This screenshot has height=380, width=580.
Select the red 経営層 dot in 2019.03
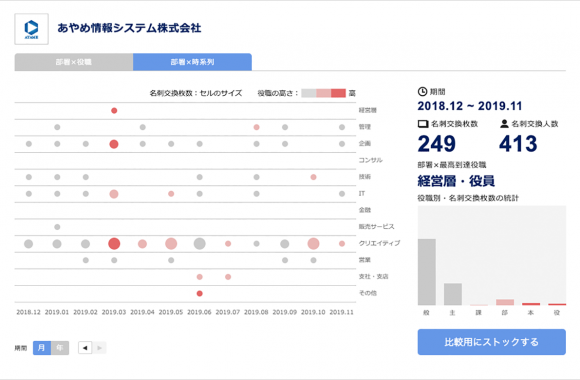point(114,110)
